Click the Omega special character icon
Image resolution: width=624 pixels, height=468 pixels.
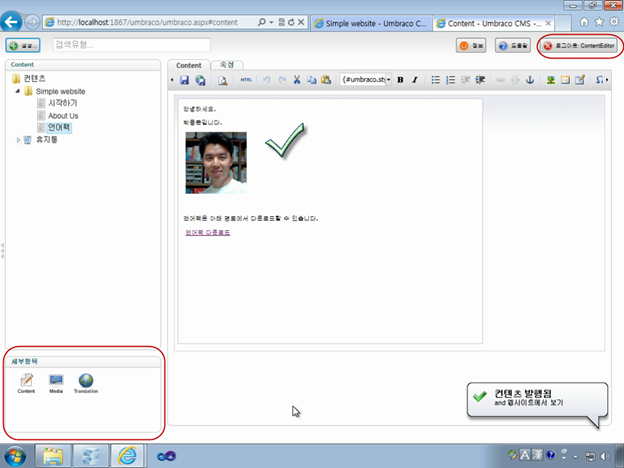point(599,80)
